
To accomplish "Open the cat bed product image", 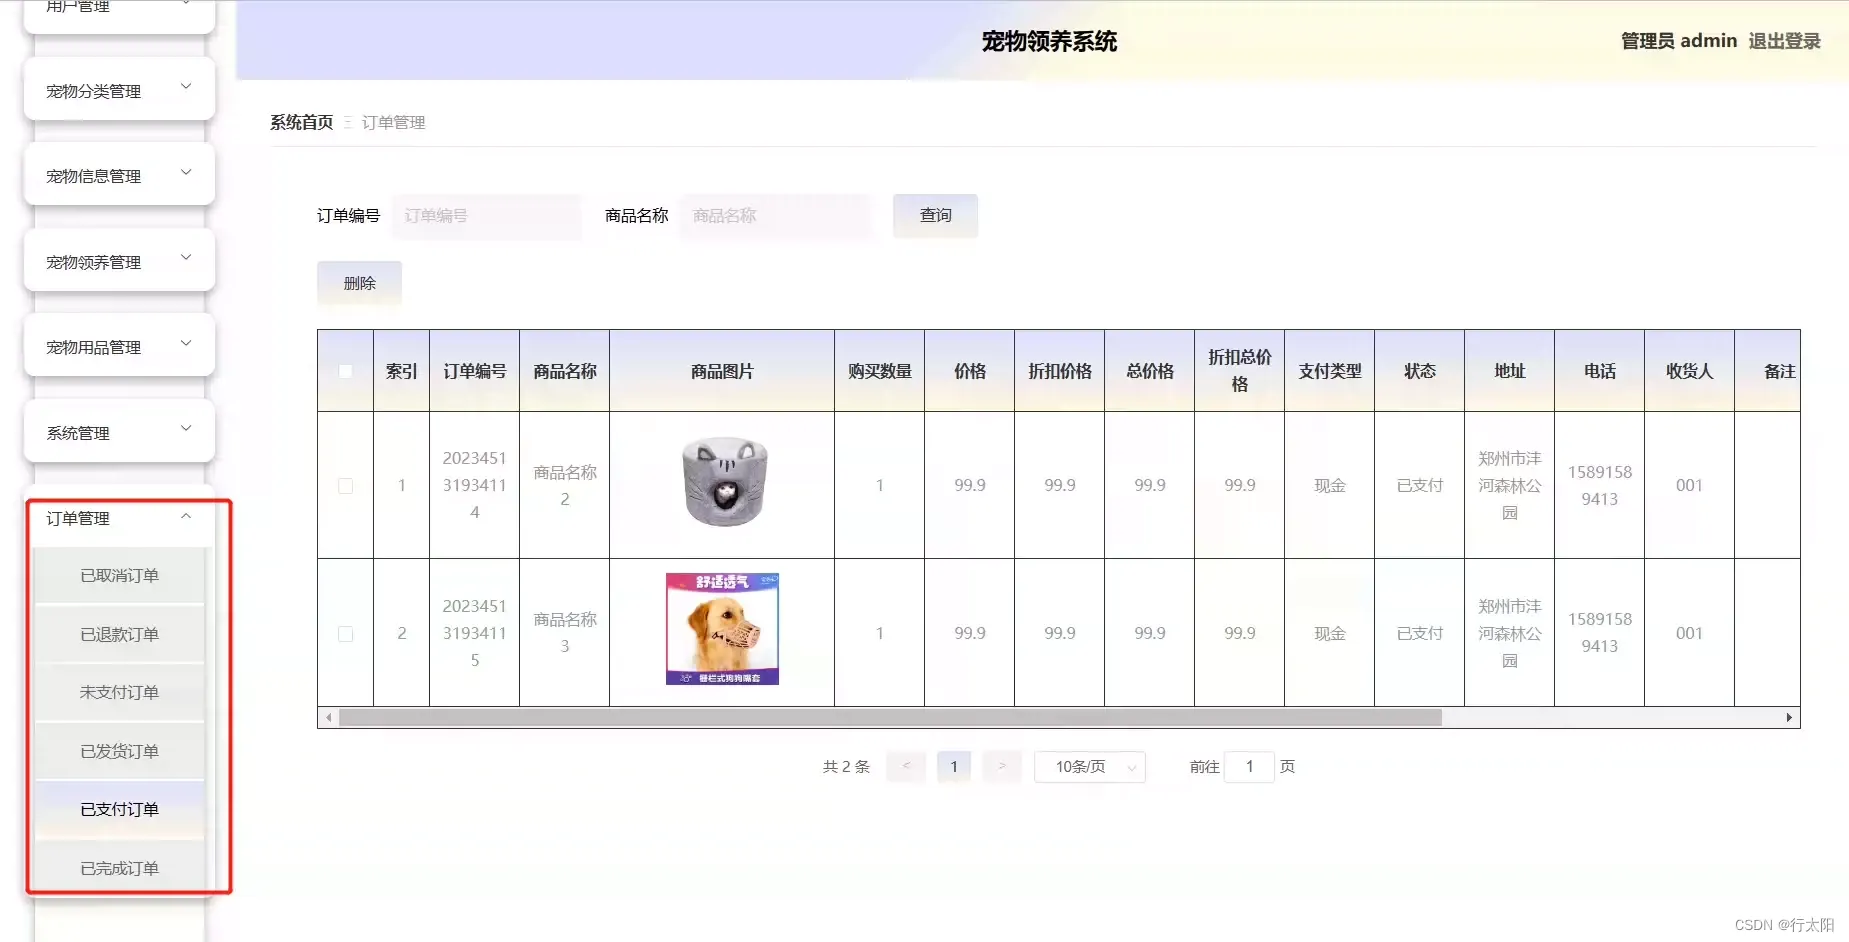I will point(723,482).
